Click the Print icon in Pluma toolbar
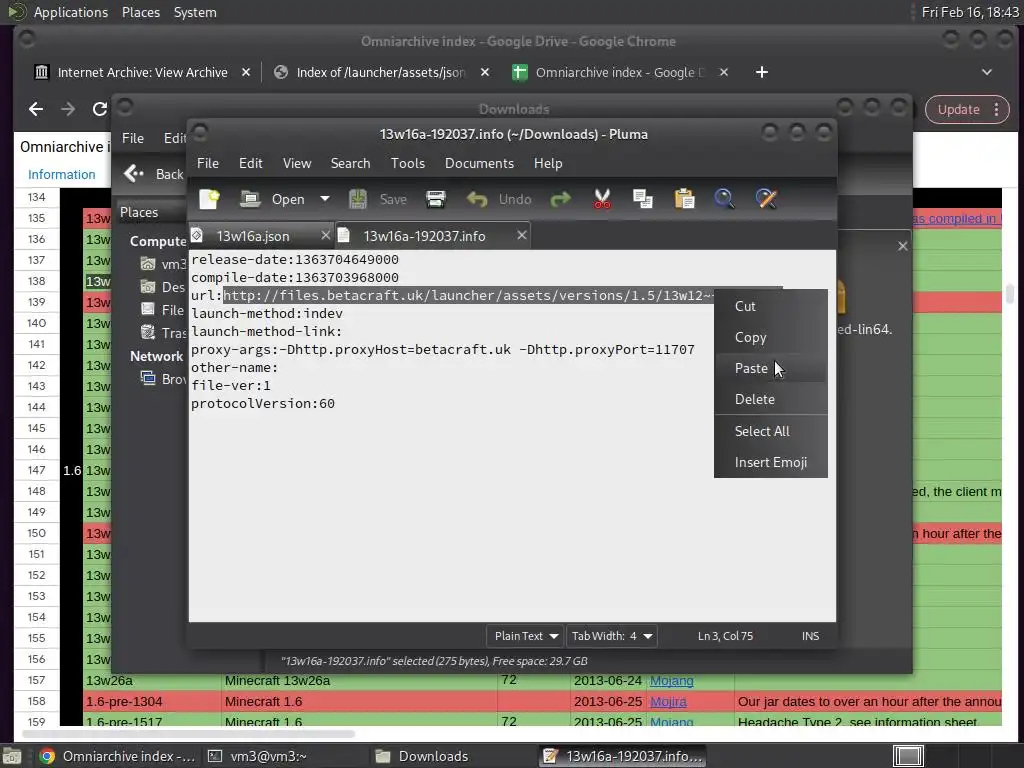 pyautogui.click(x=436, y=199)
